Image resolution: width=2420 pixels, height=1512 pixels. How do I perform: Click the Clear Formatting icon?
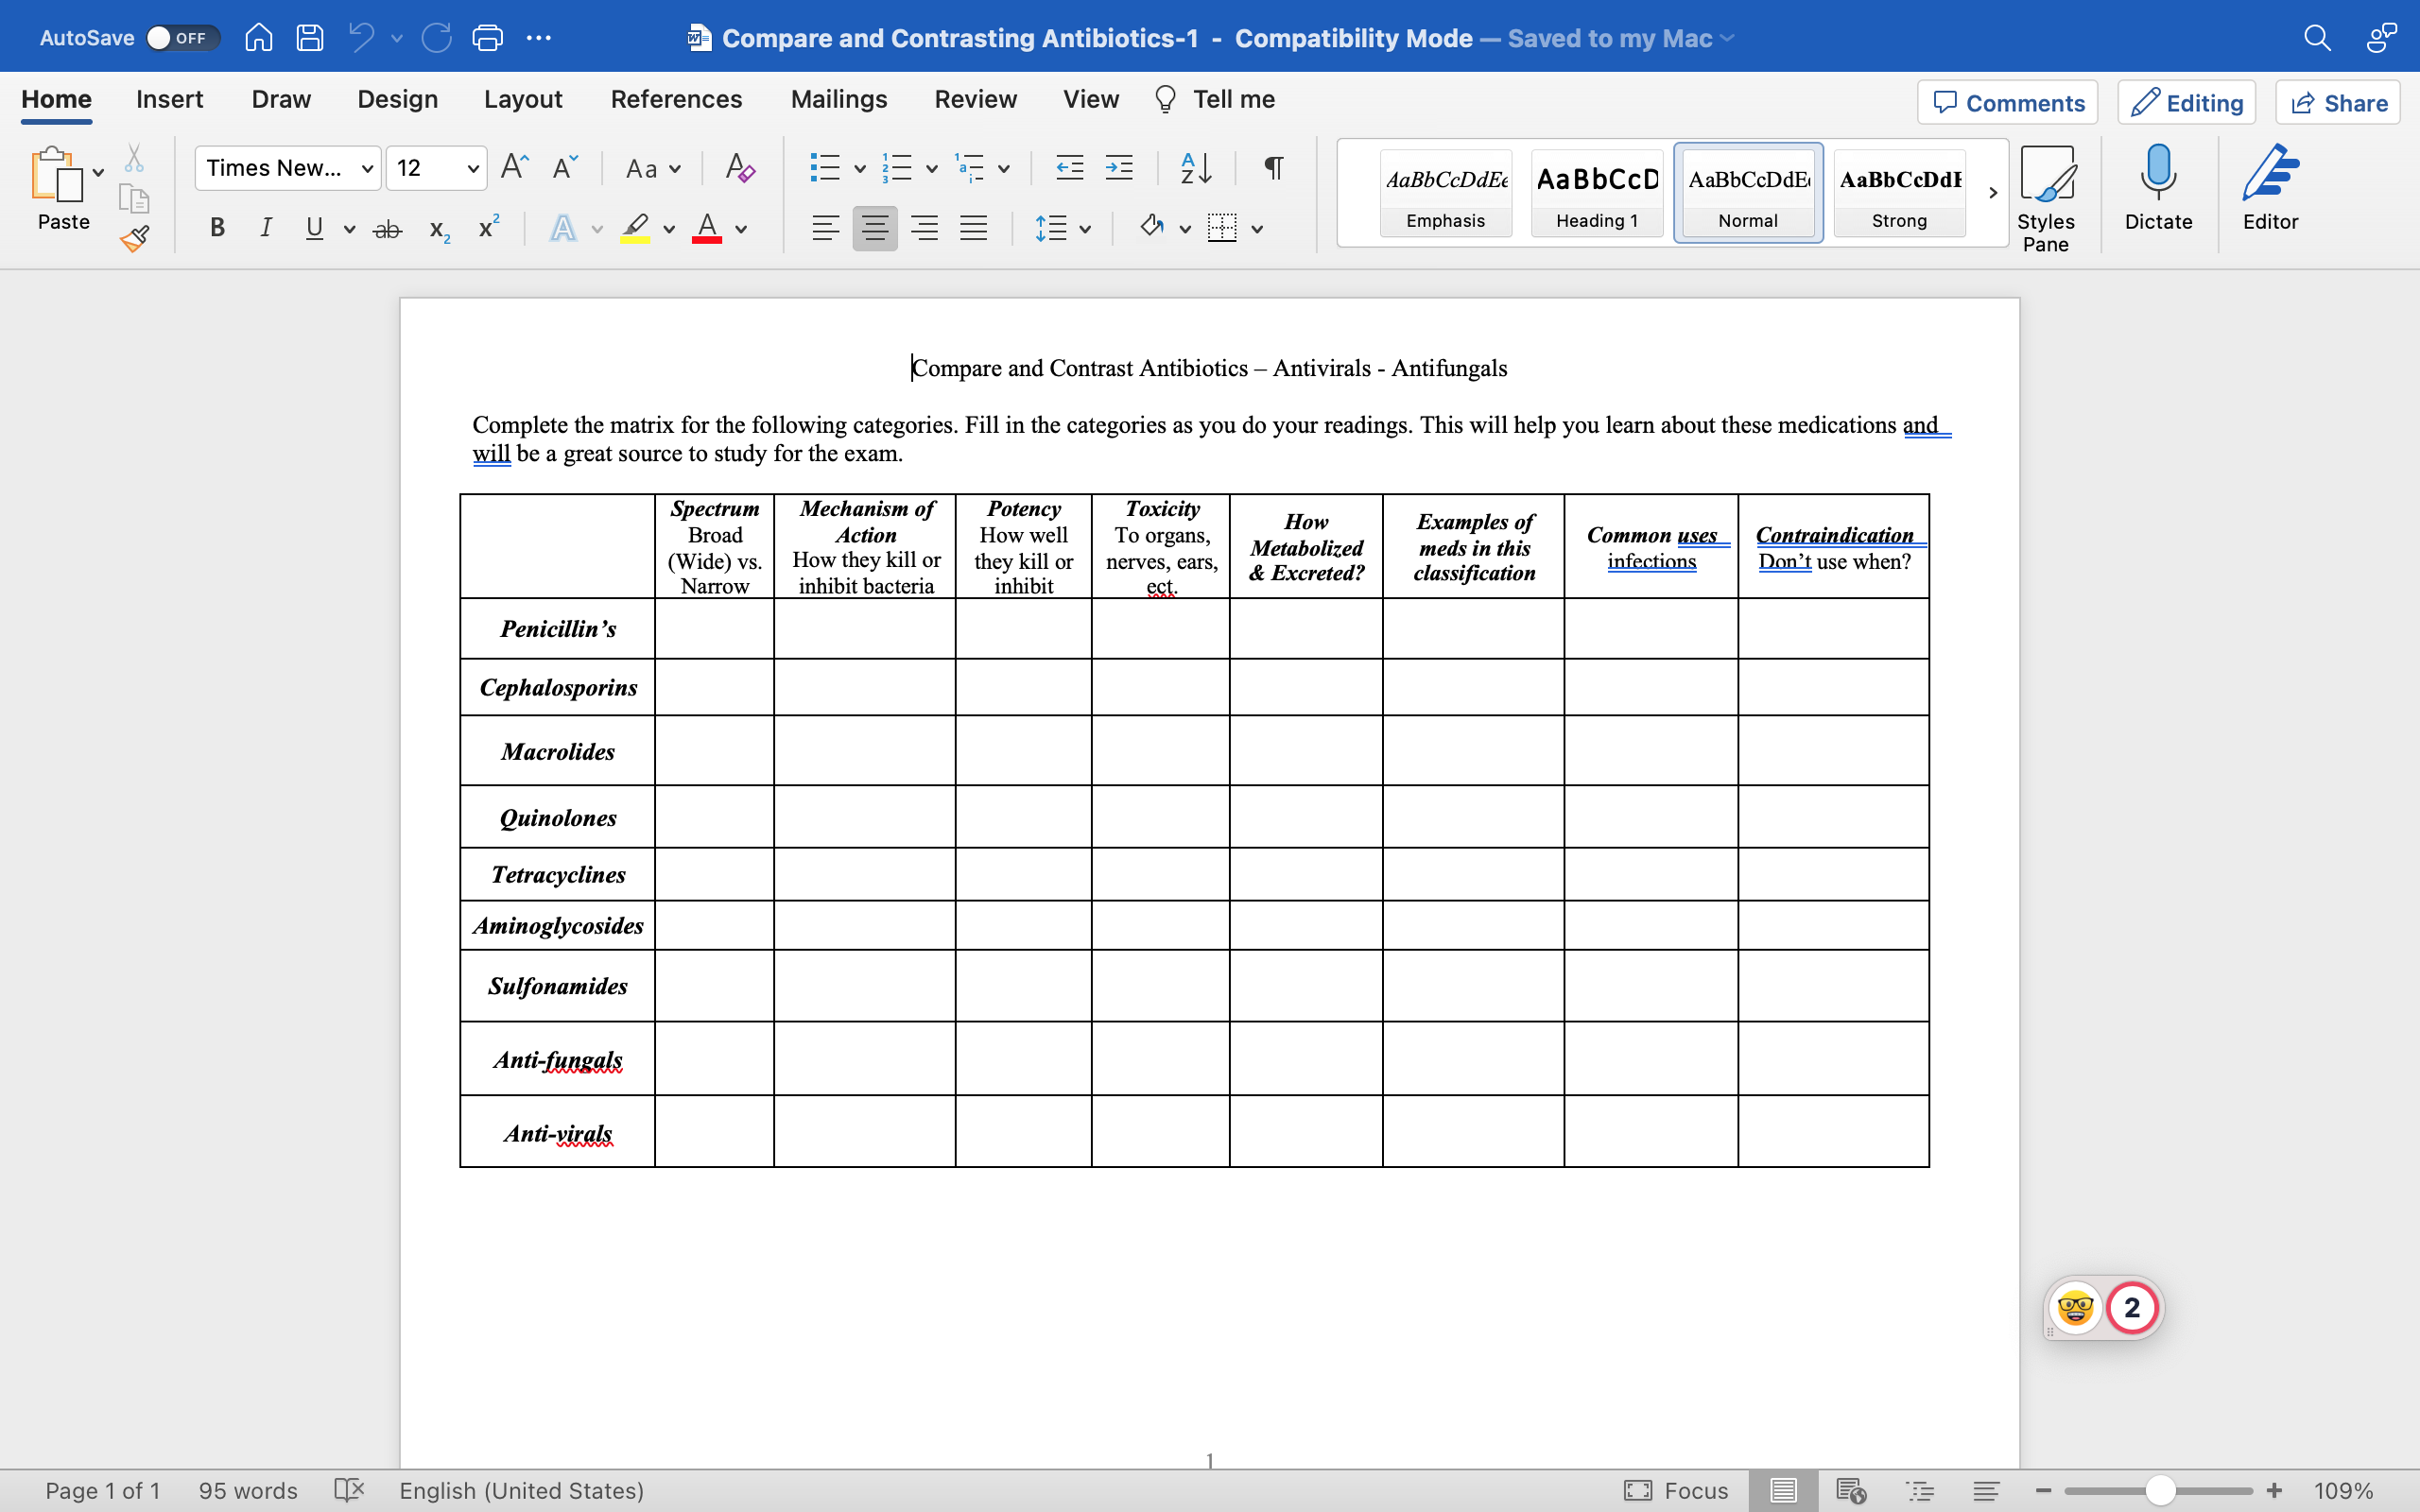click(x=739, y=167)
